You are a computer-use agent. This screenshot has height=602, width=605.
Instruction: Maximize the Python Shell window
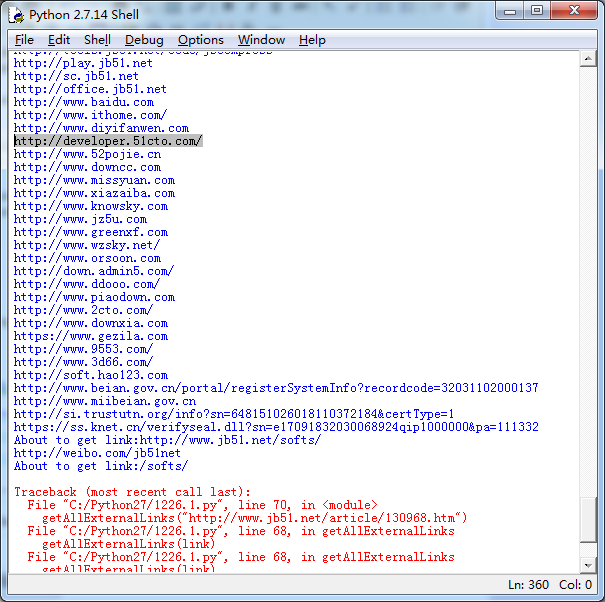coord(537,11)
